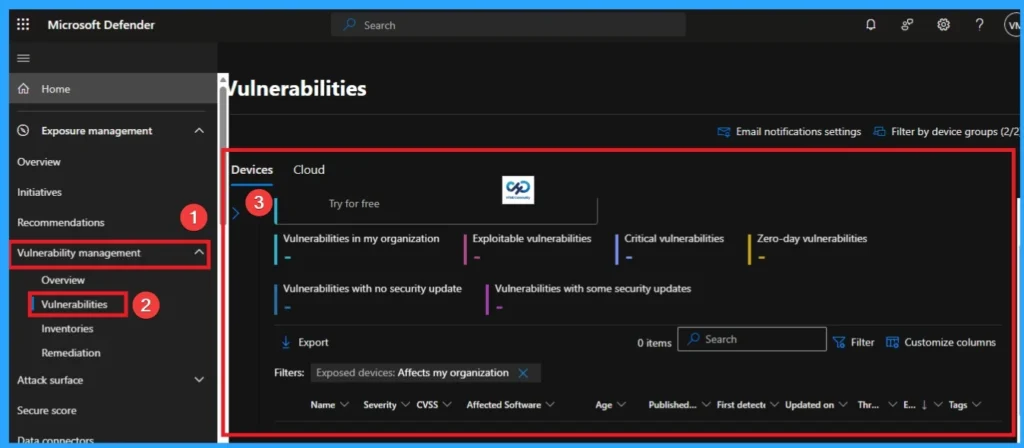Collapse the Vulnerability management section chevron
This screenshot has width=1024, height=448.
click(x=199, y=253)
